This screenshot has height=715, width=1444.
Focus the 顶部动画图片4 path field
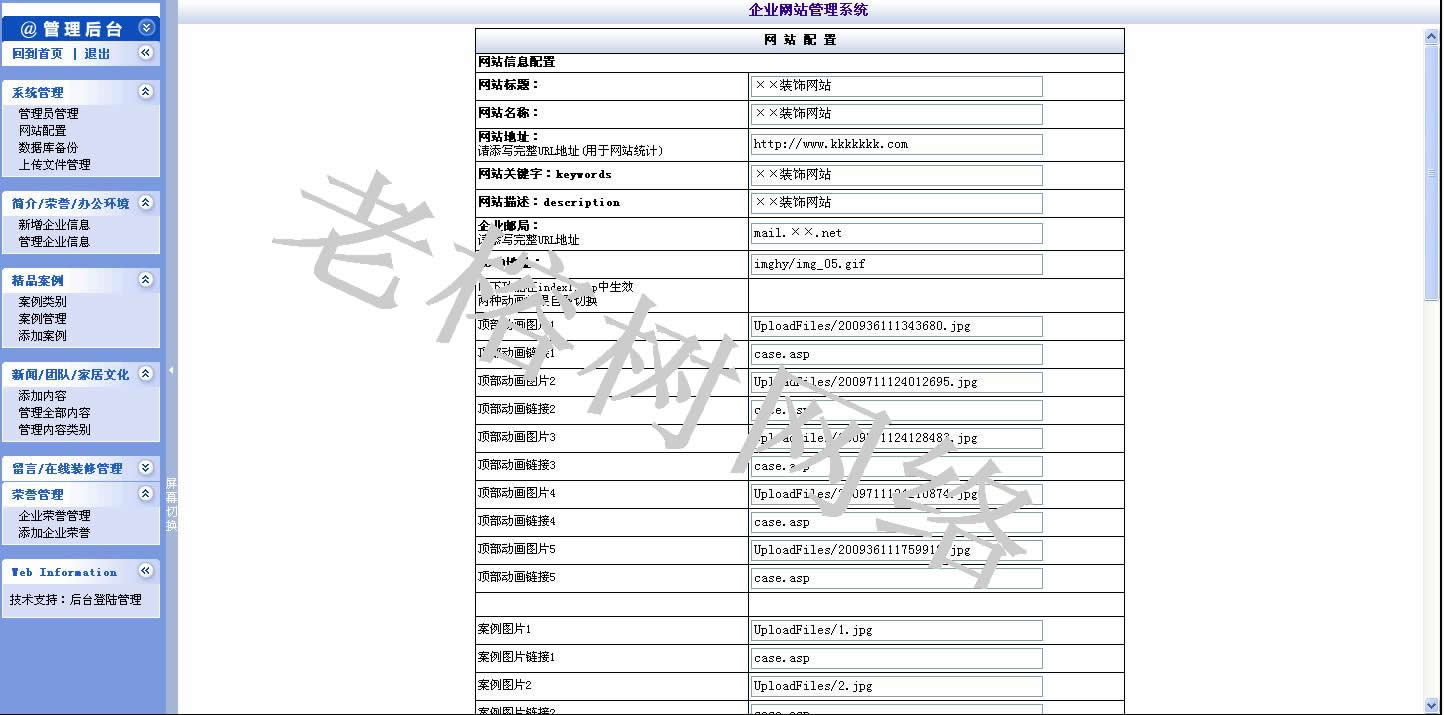click(x=896, y=494)
